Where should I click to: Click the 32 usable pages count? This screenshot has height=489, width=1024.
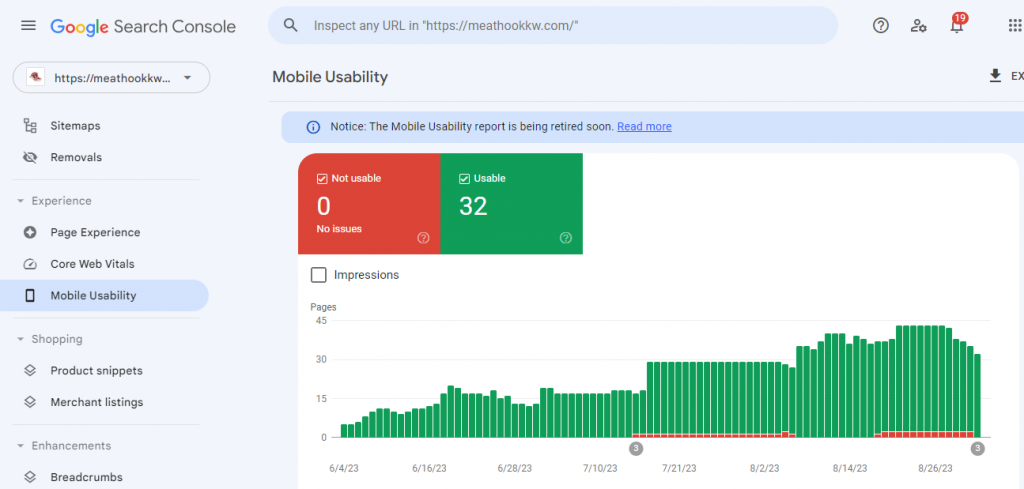[x=473, y=206]
